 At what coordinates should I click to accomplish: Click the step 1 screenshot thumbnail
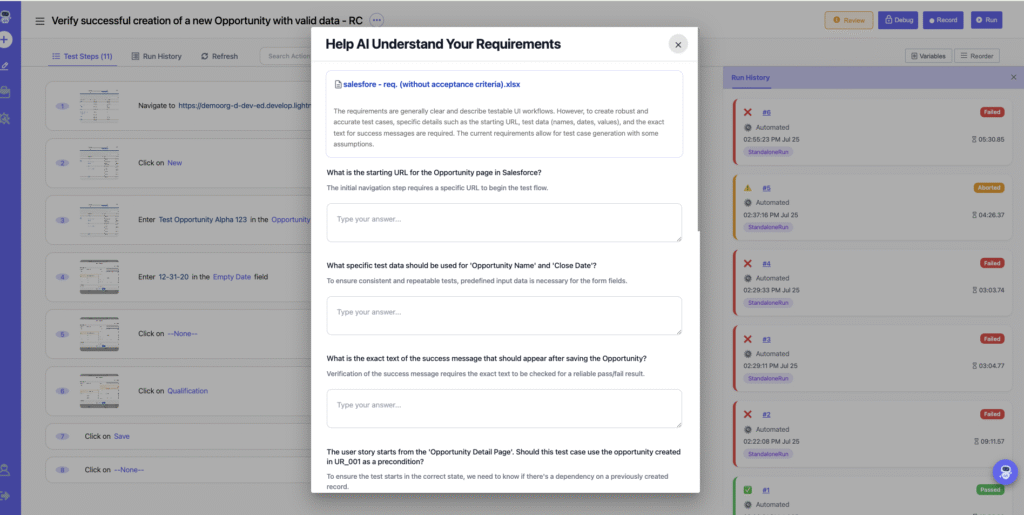tap(100, 105)
